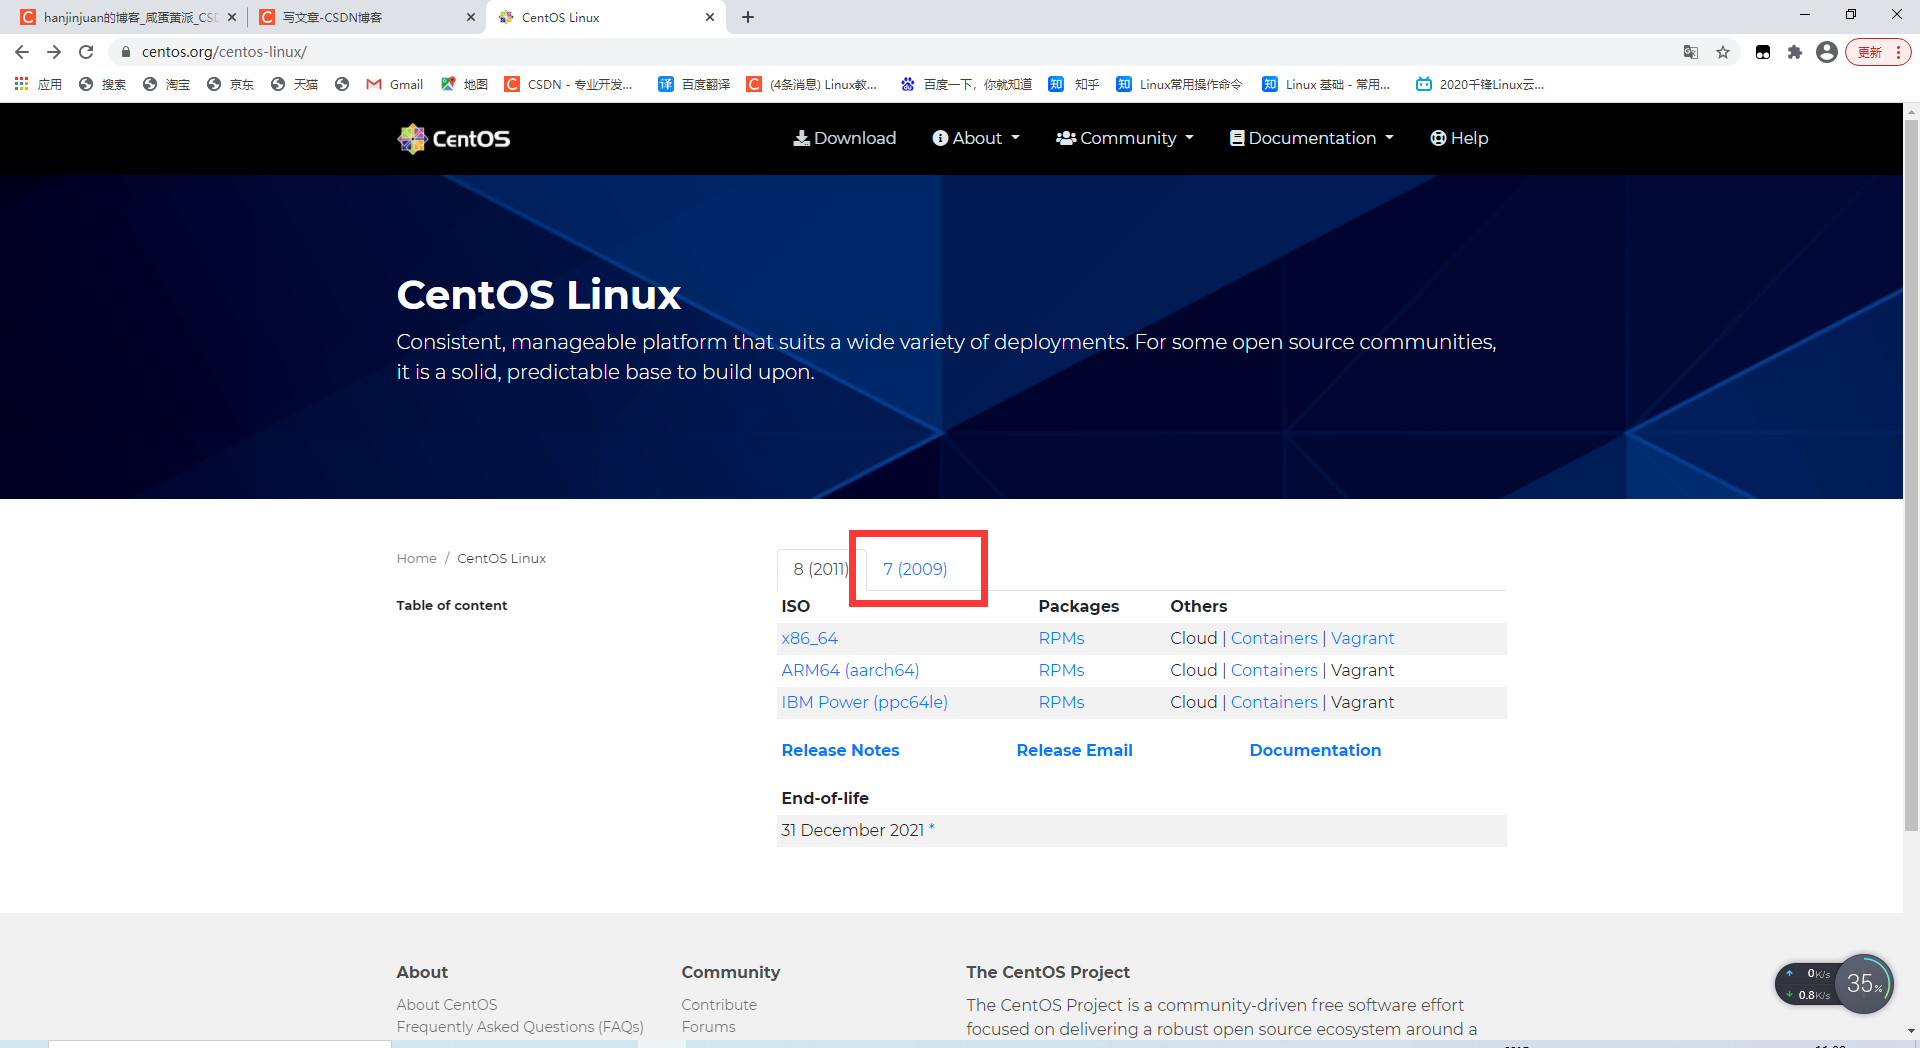1920x1048 pixels.
Task: Open the Frequently Asked Questions footer link
Action: click(x=520, y=1027)
